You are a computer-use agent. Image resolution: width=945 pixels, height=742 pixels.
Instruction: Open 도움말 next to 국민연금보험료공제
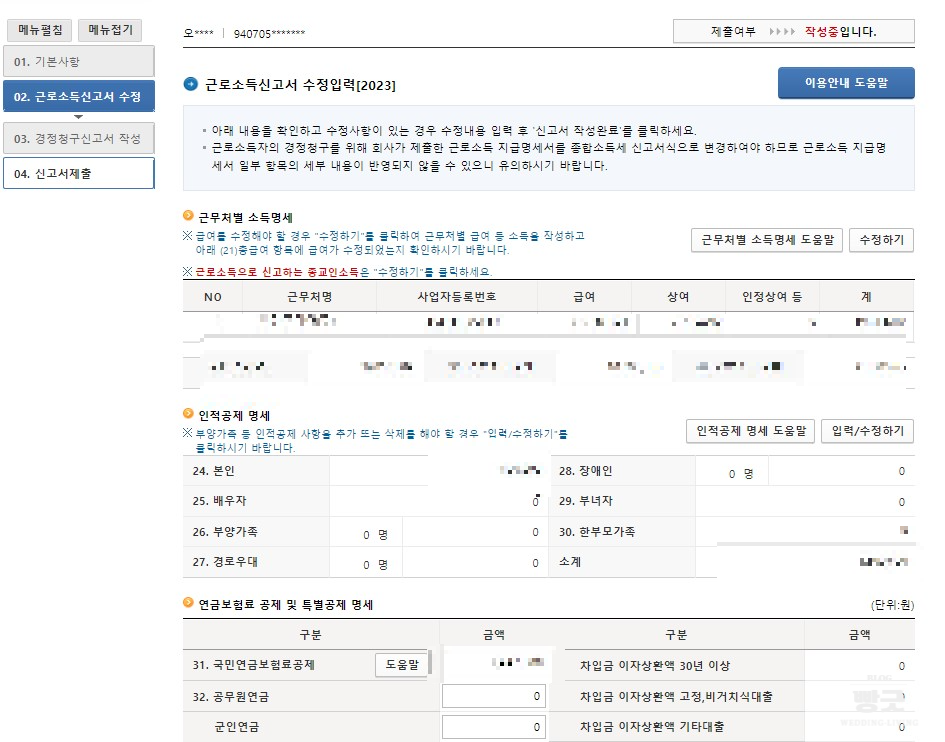402,663
